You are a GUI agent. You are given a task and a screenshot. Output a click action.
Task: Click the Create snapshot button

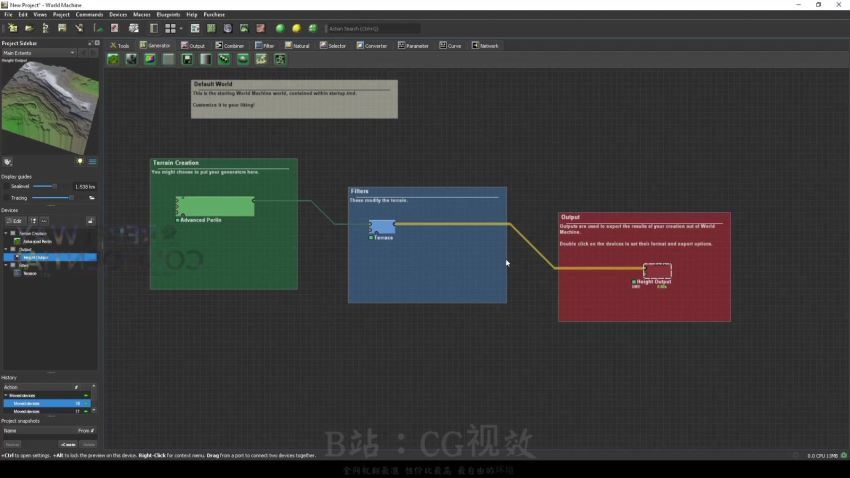click(68, 444)
